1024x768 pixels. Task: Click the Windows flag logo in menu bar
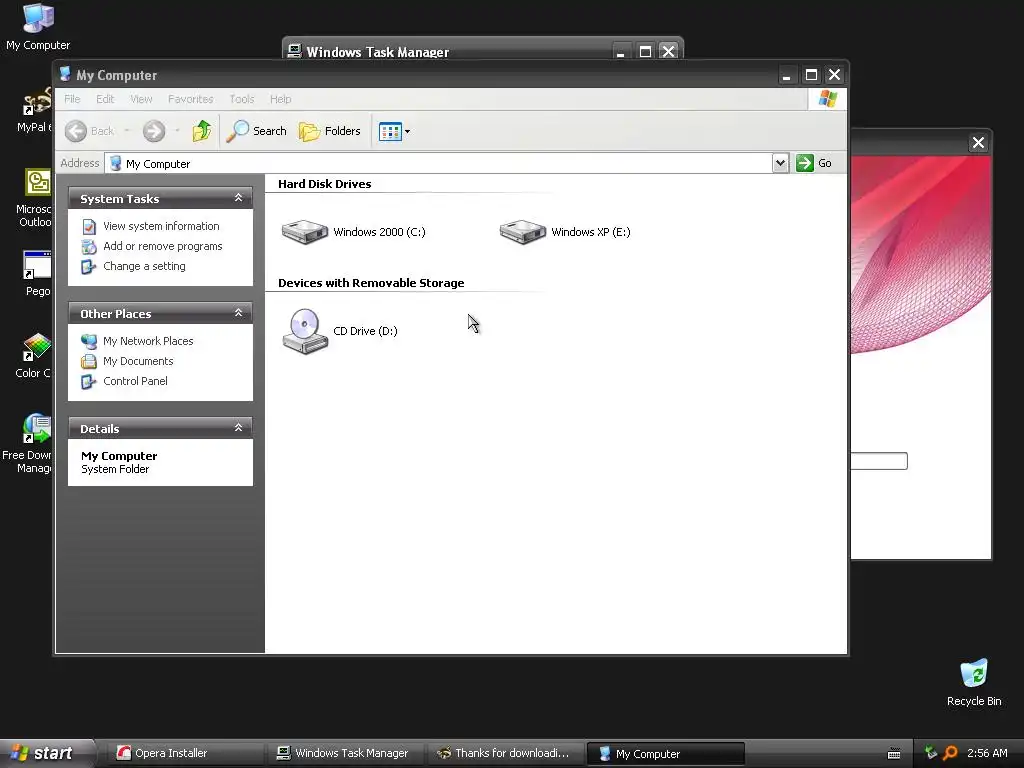click(x=827, y=99)
